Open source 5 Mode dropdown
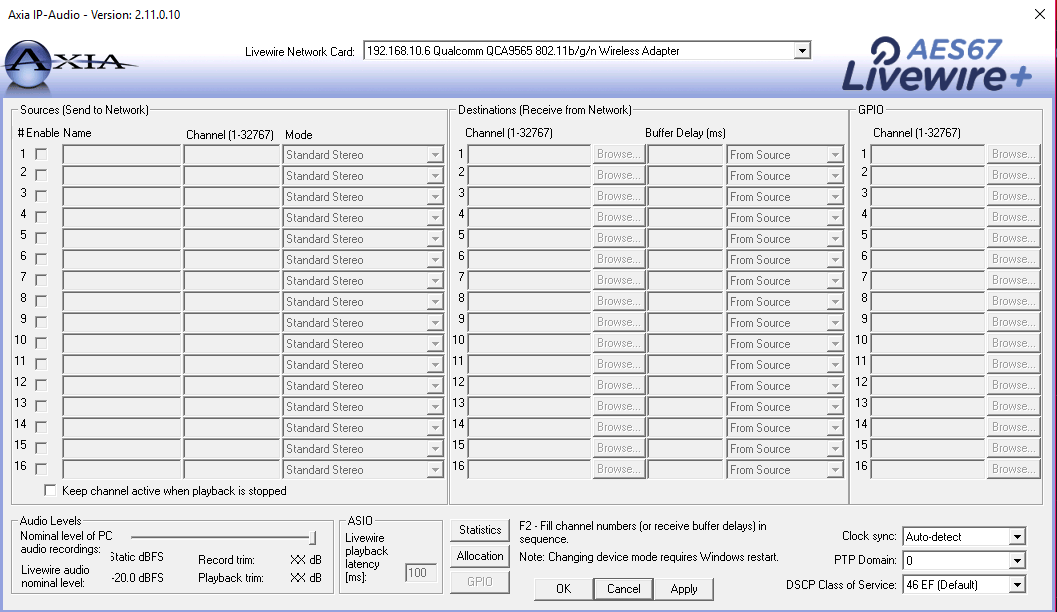Image resolution: width=1057 pixels, height=612 pixels. (435, 239)
